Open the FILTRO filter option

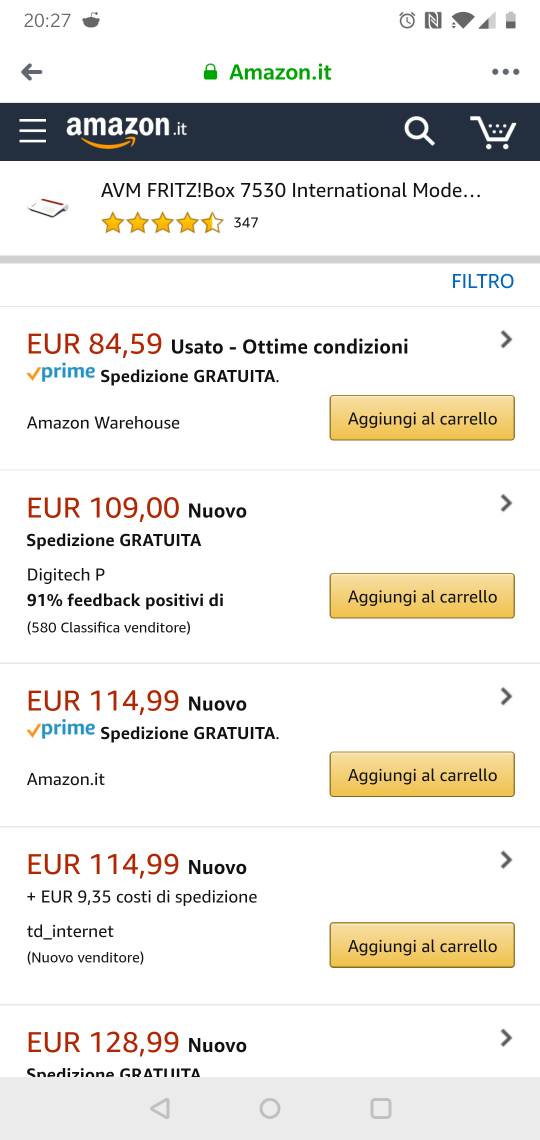point(483,281)
